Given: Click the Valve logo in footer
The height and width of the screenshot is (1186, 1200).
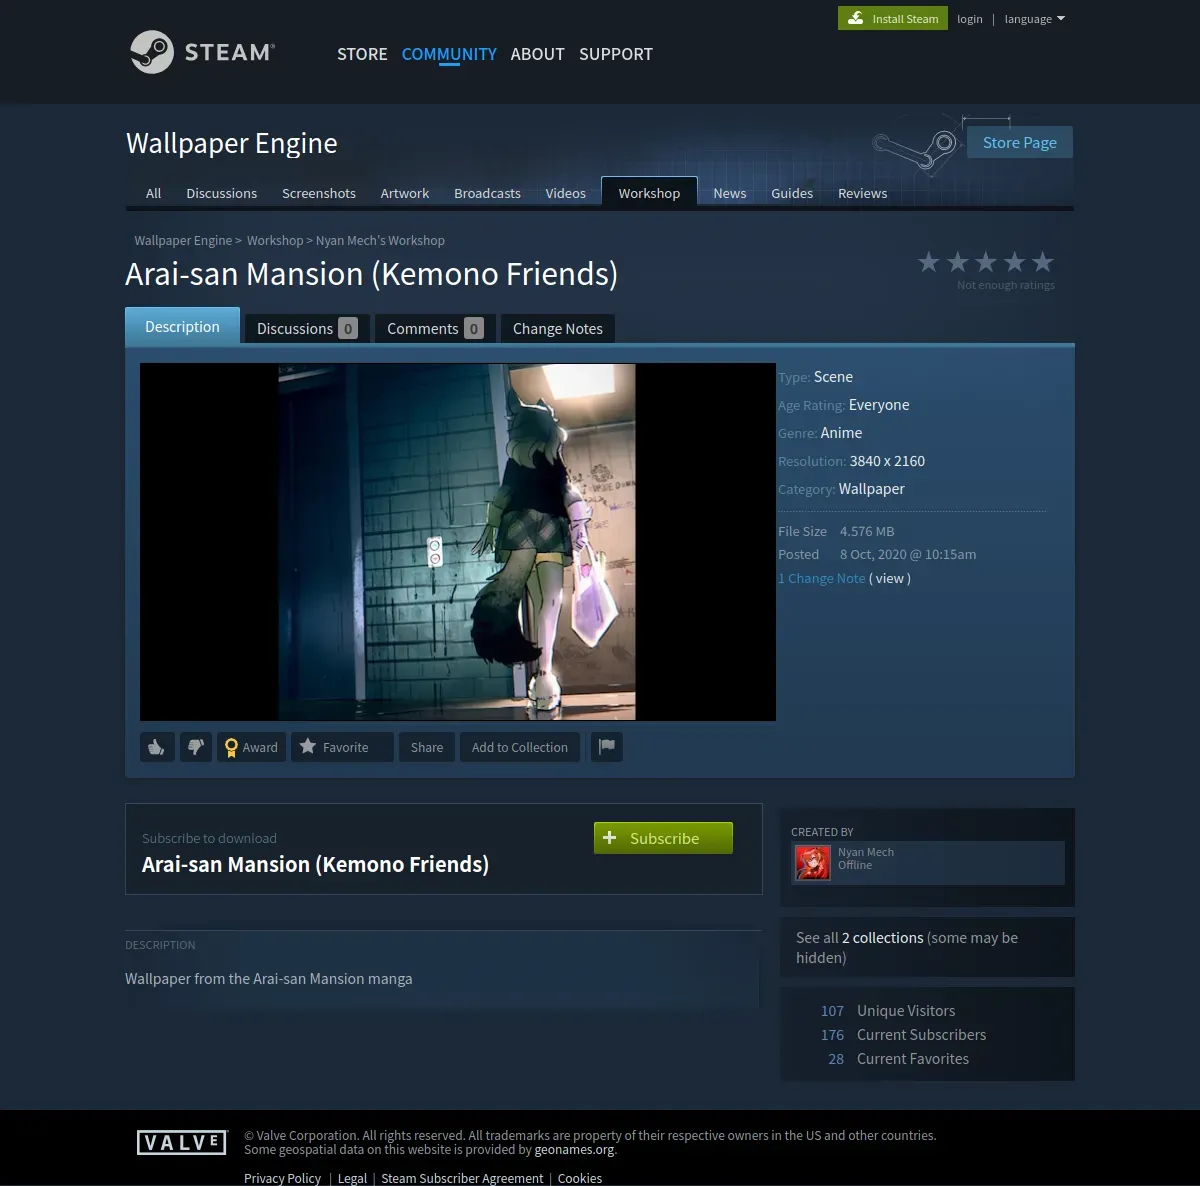Looking at the screenshot, I should pos(182,1142).
